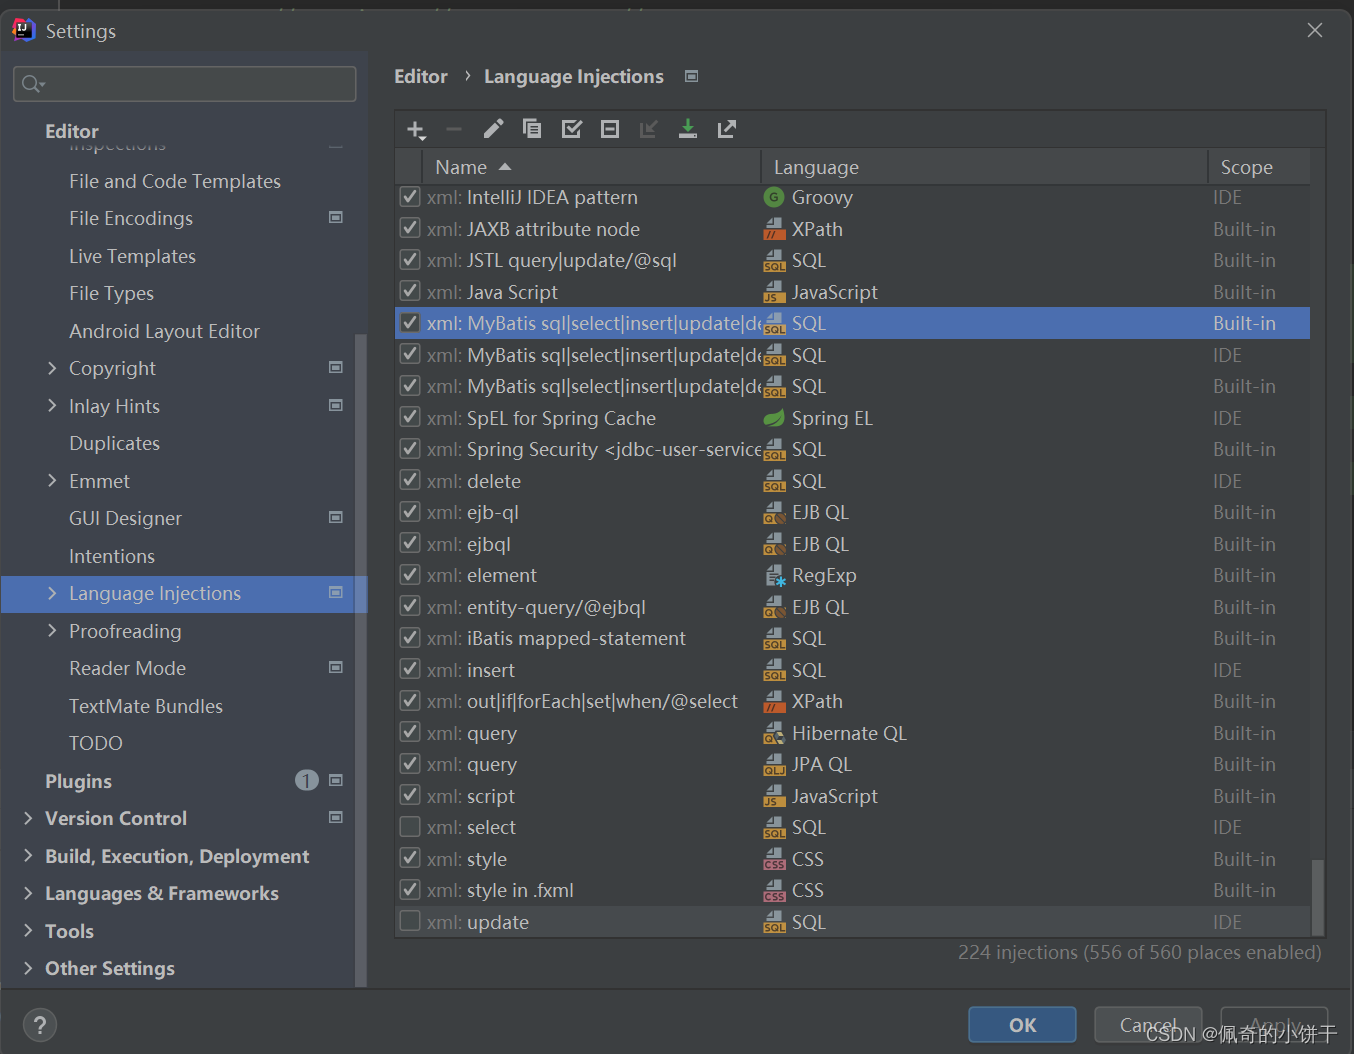
Task: Select the xml: entity-query/@ejbql row
Action: pos(853,607)
